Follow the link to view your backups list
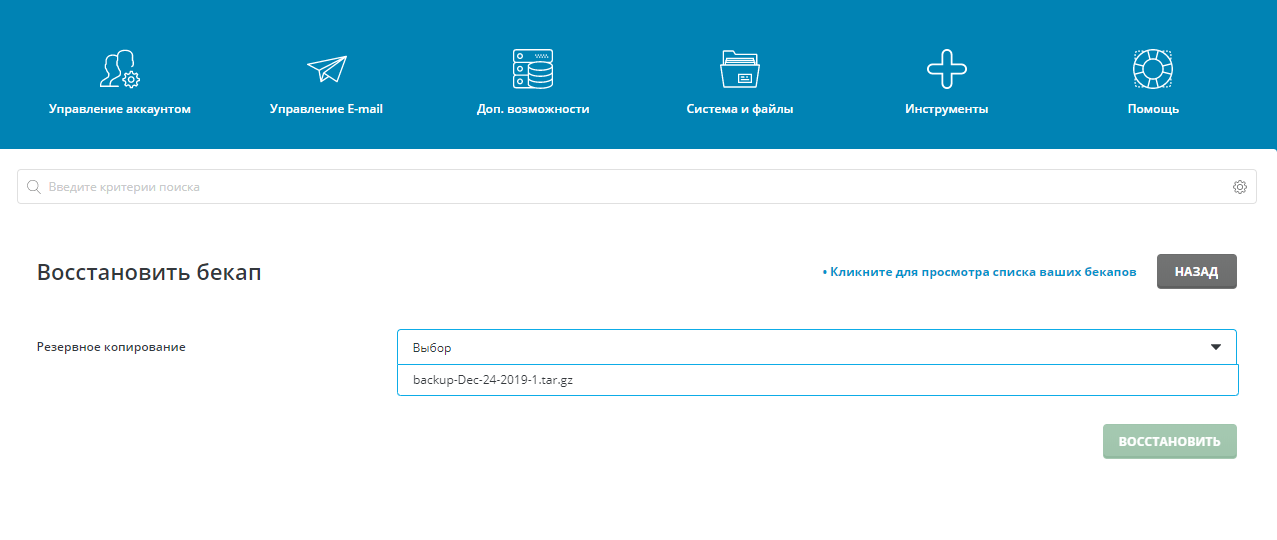 [x=982, y=272]
